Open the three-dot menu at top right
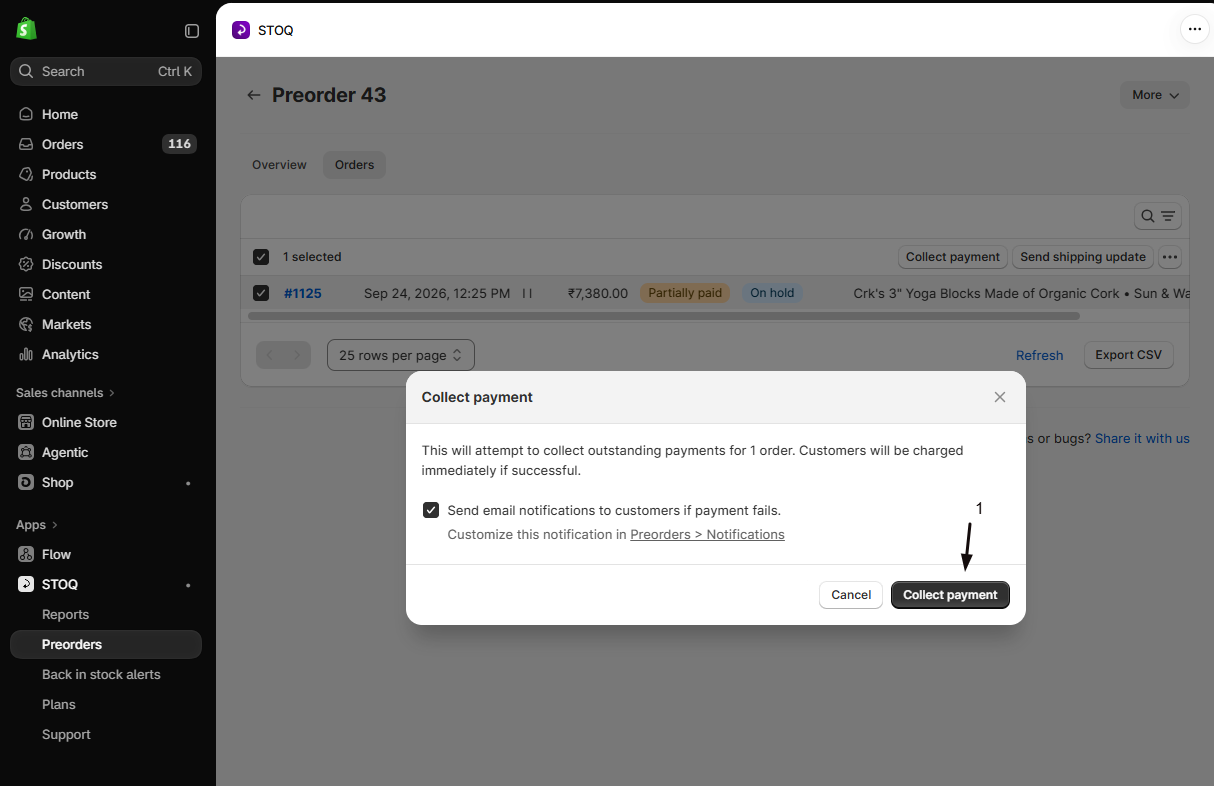 (1194, 29)
